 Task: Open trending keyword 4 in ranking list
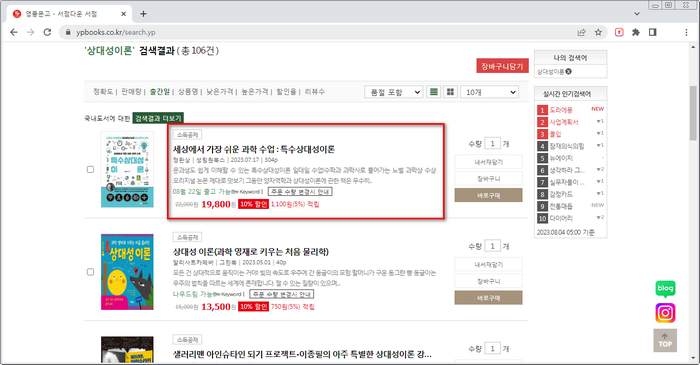click(567, 146)
